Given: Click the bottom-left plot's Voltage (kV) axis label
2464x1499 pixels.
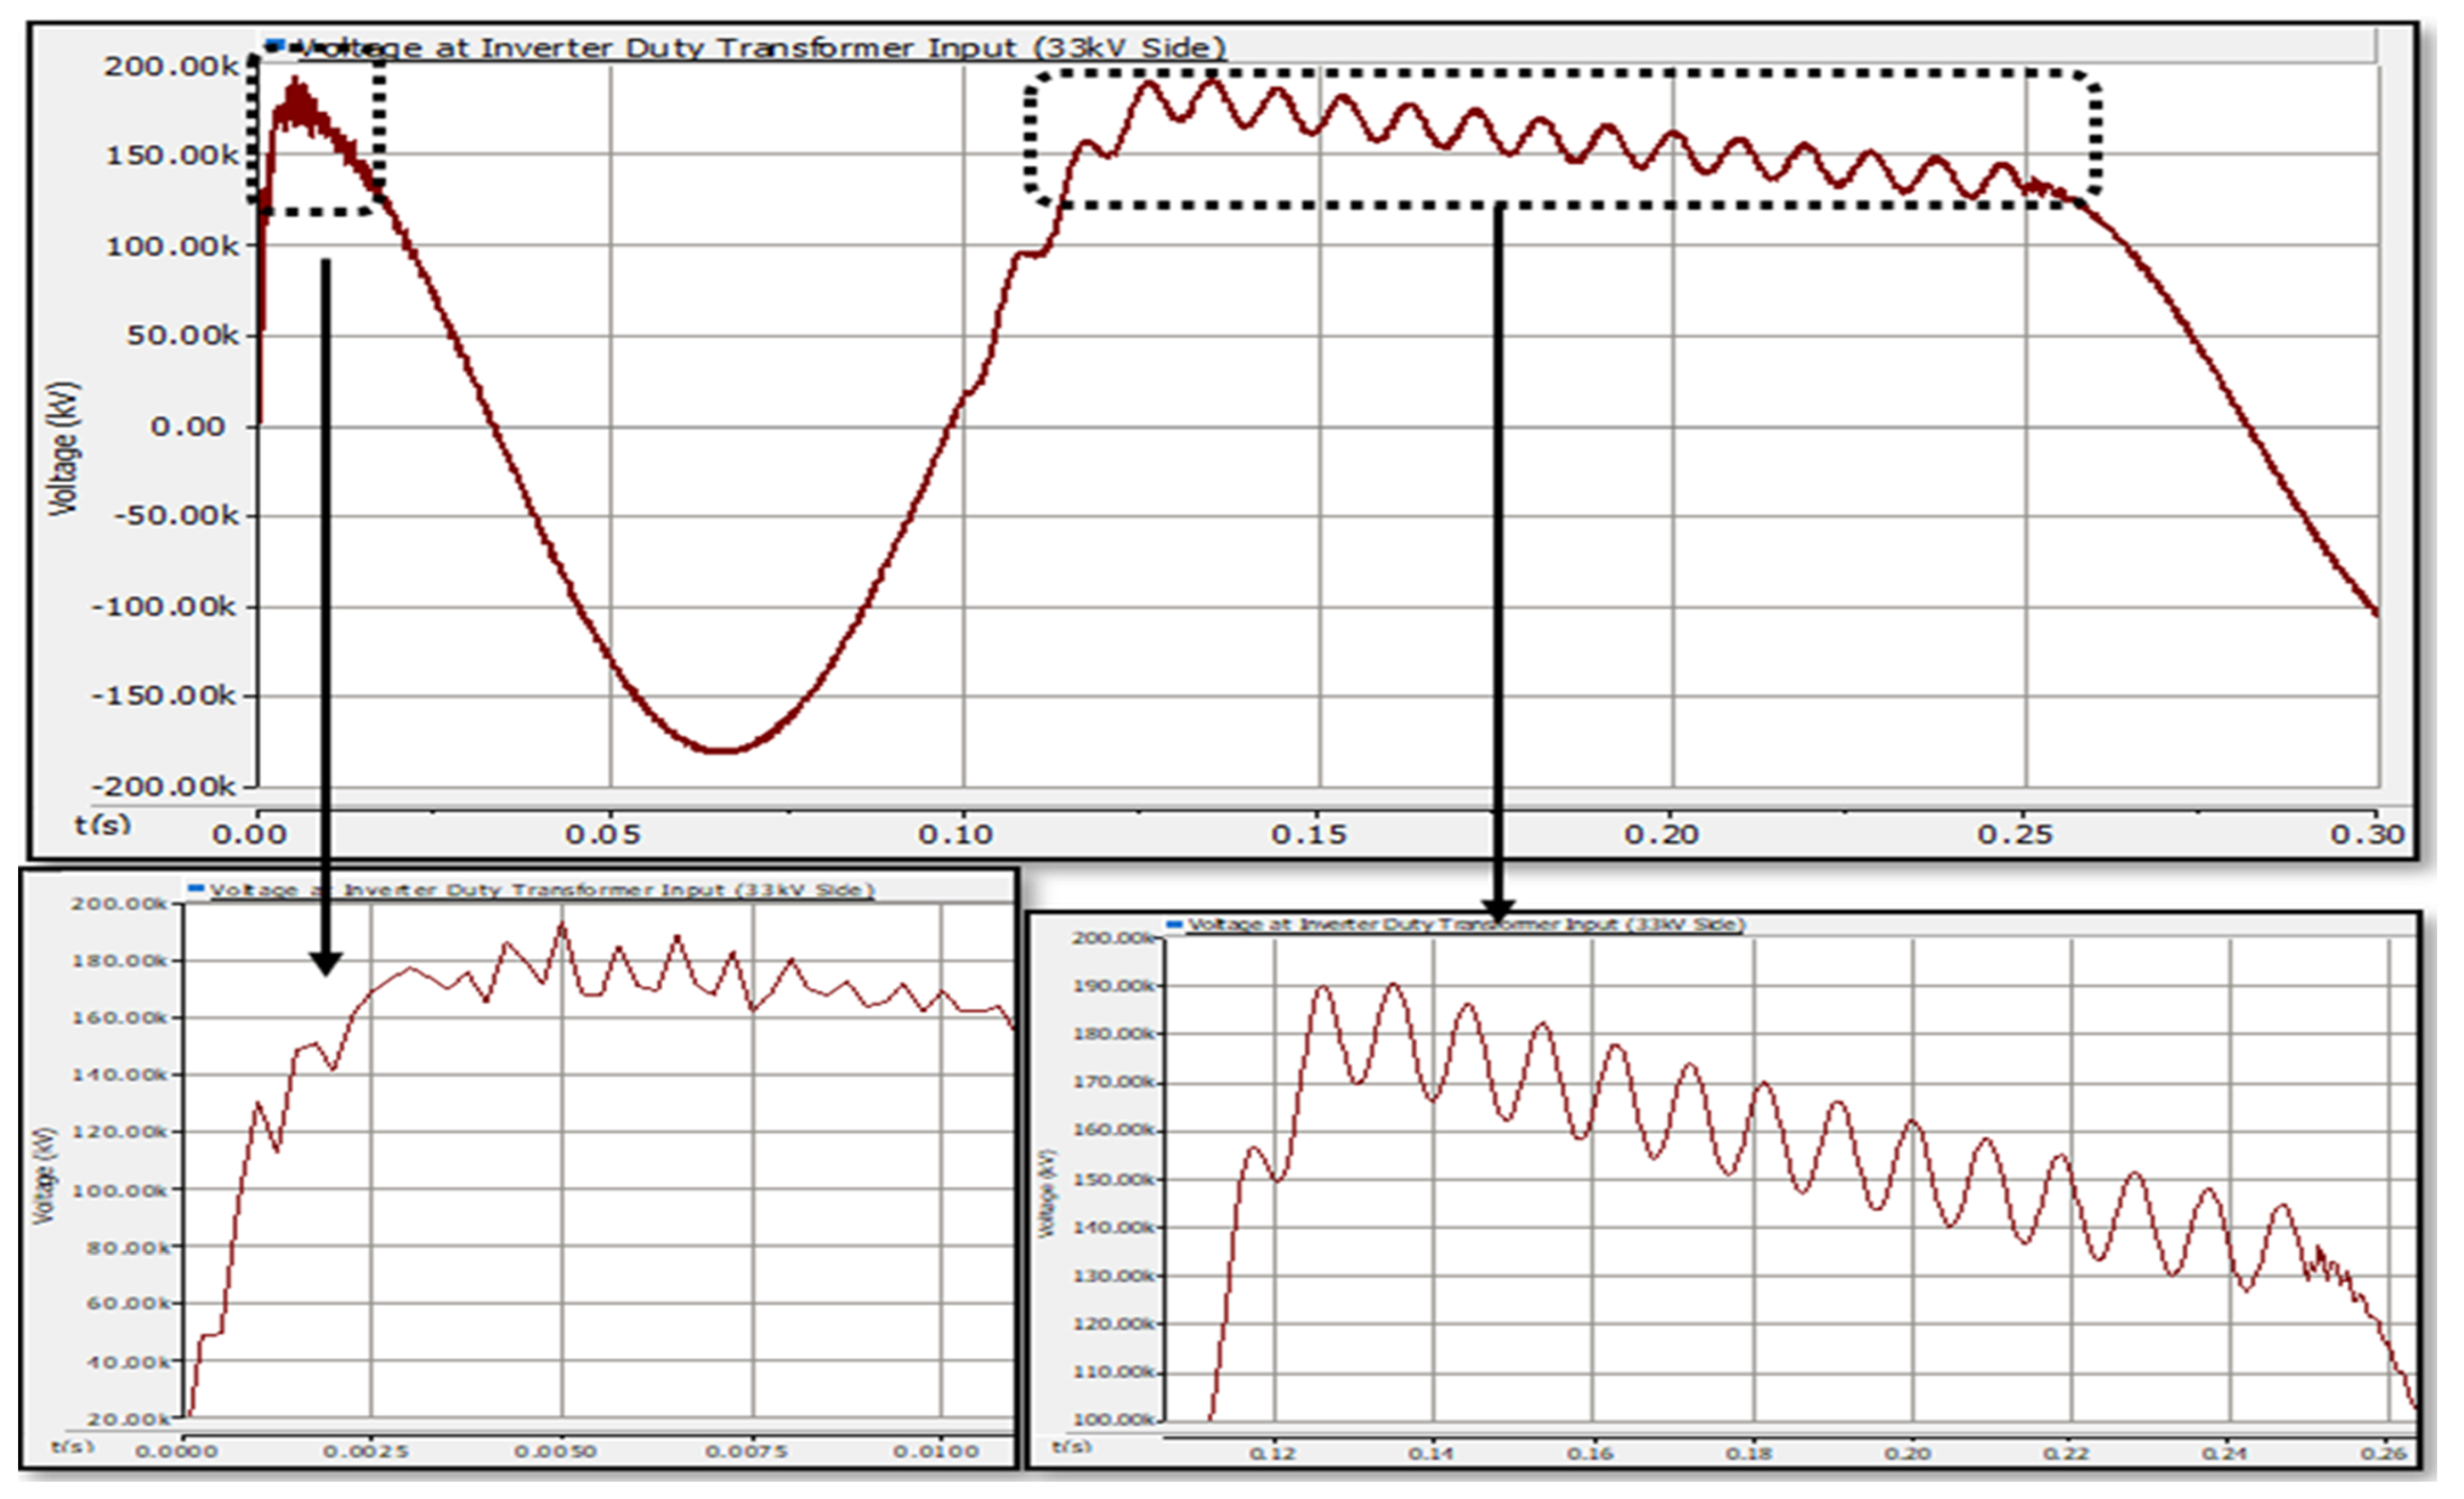Looking at the screenshot, I should pos(44,1176).
